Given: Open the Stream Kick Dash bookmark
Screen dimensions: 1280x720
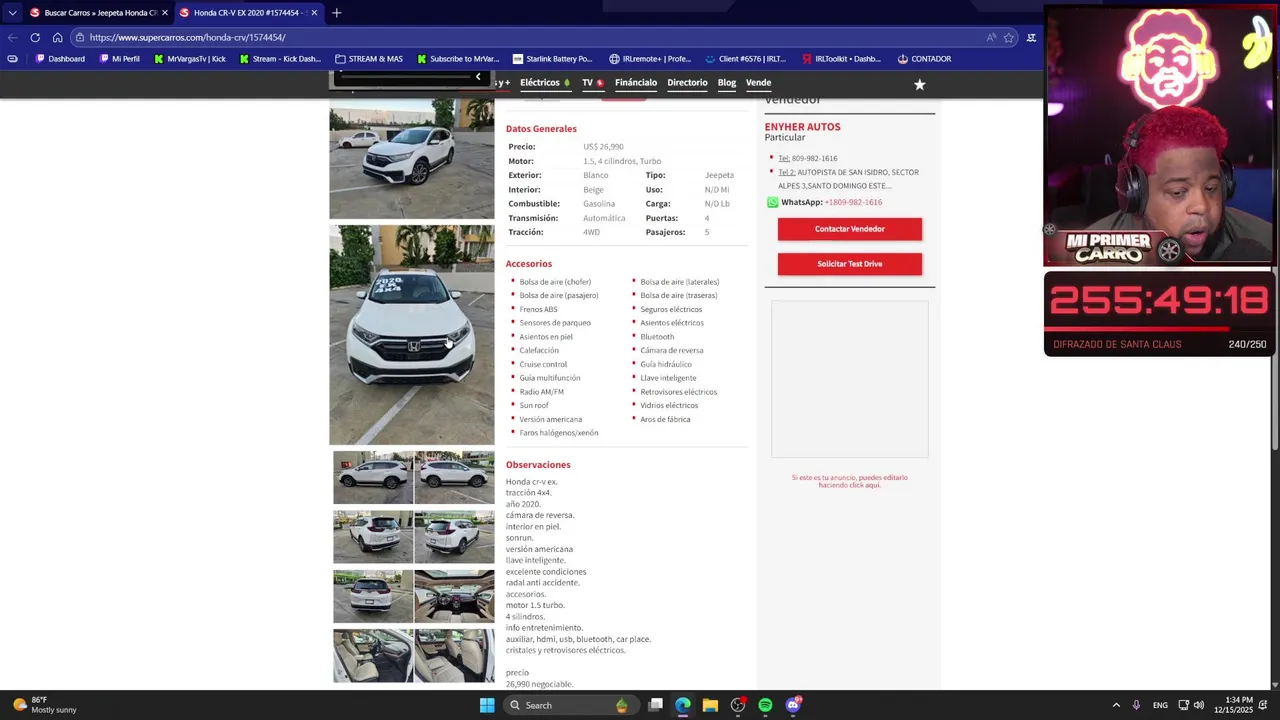Looking at the screenshot, I should click(280, 59).
